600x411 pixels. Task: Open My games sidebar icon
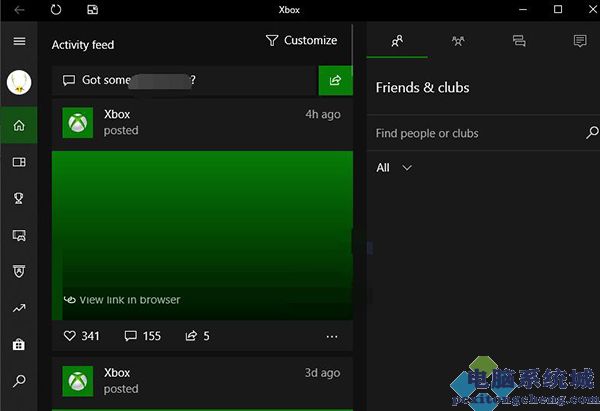pyautogui.click(x=19, y=162)
